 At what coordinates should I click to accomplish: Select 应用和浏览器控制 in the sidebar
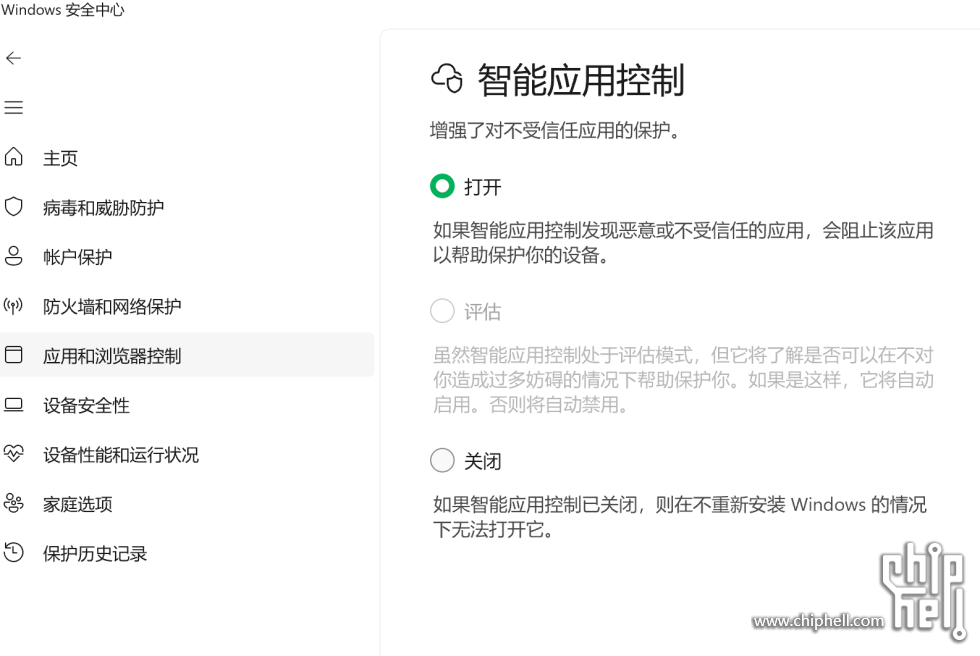[187, 355]
